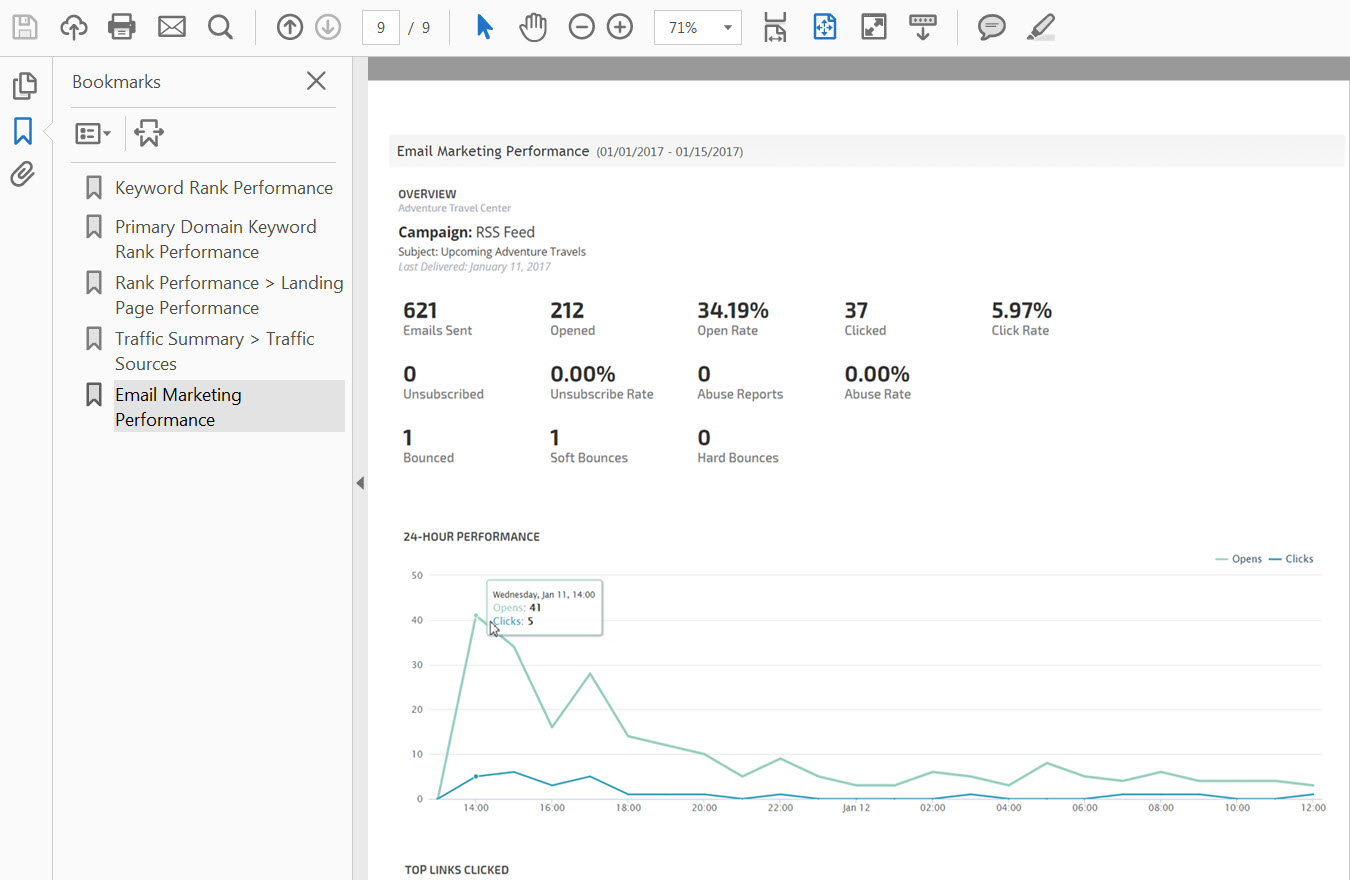
Task: Toggle the bookmarks panel in the sidebar
Action: point(23,131)
